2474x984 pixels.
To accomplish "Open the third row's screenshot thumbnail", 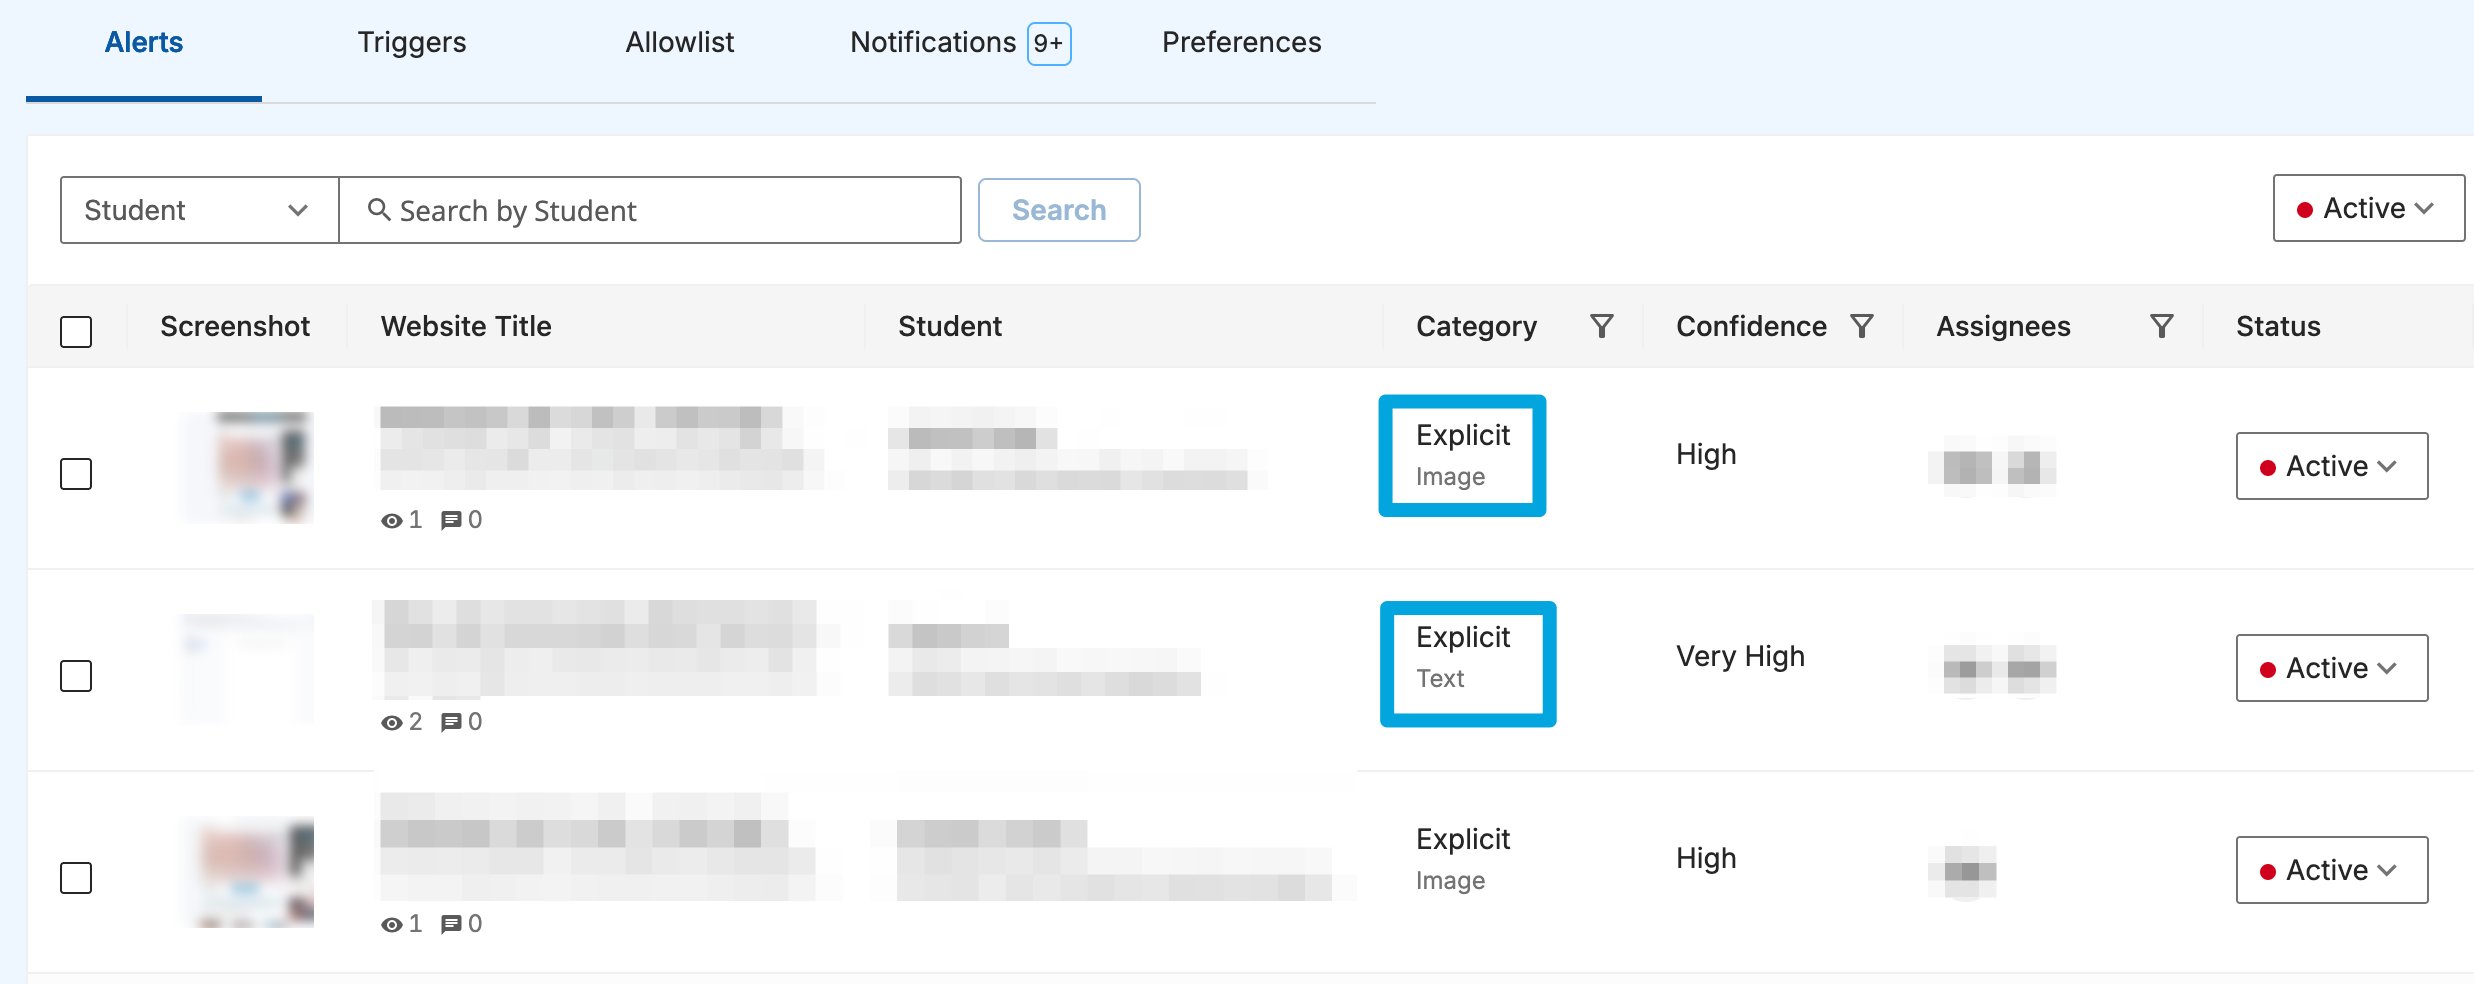I will 247,871.
